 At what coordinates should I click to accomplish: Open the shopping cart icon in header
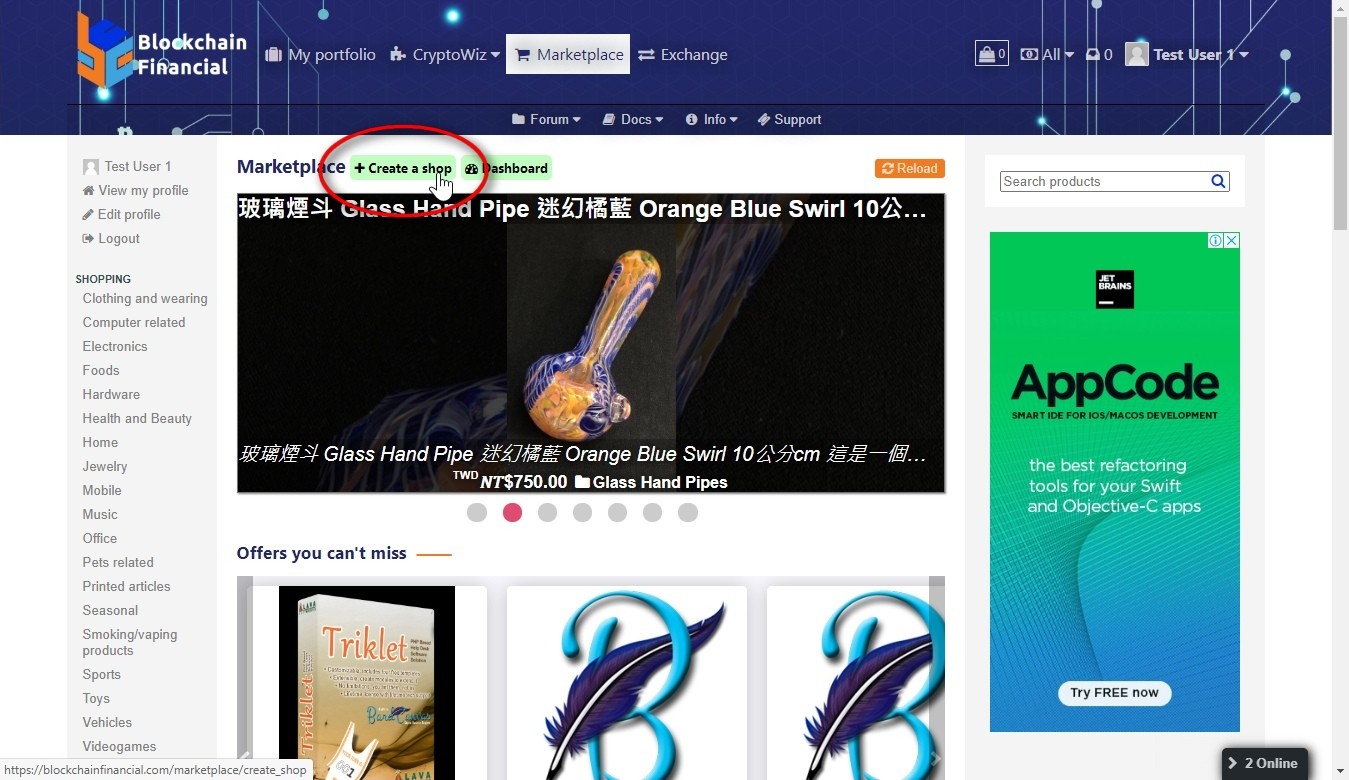(x=991, y=54)
